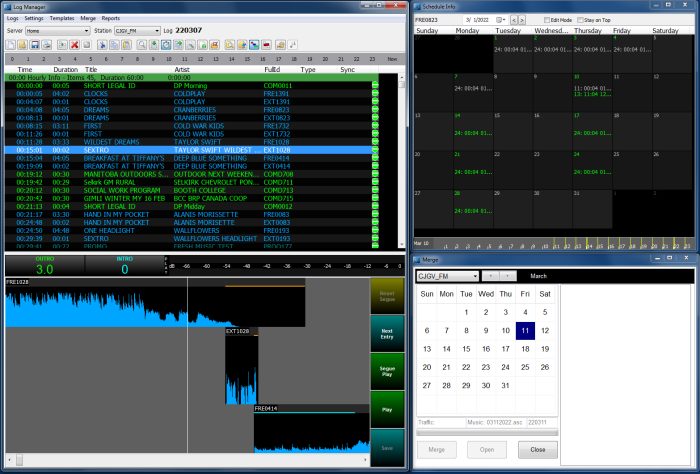Click the sync icon on the SOCIAL WORK PROGRAM row
The image size is (700, 474).
click(375, 190)
